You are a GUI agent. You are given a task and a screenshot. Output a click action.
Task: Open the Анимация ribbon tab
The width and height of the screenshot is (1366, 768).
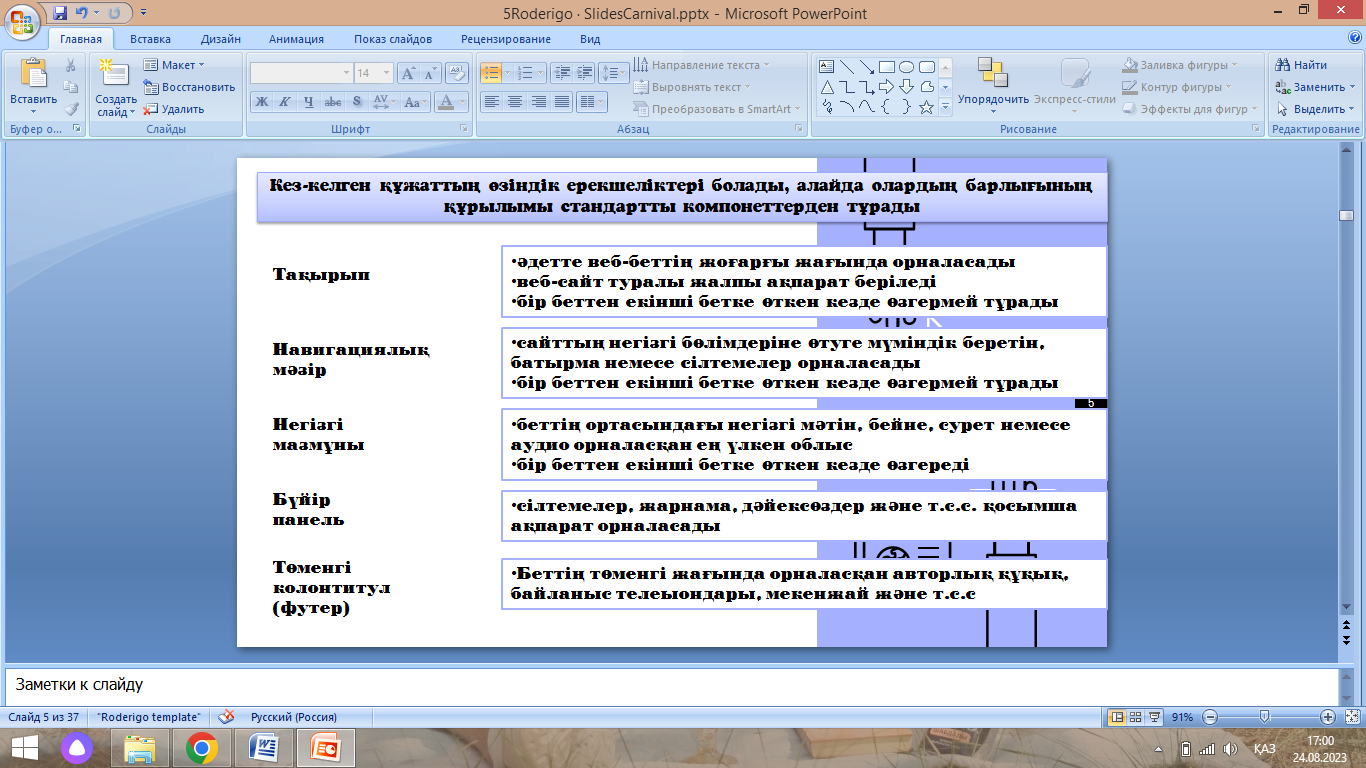[x=296, y=39]
